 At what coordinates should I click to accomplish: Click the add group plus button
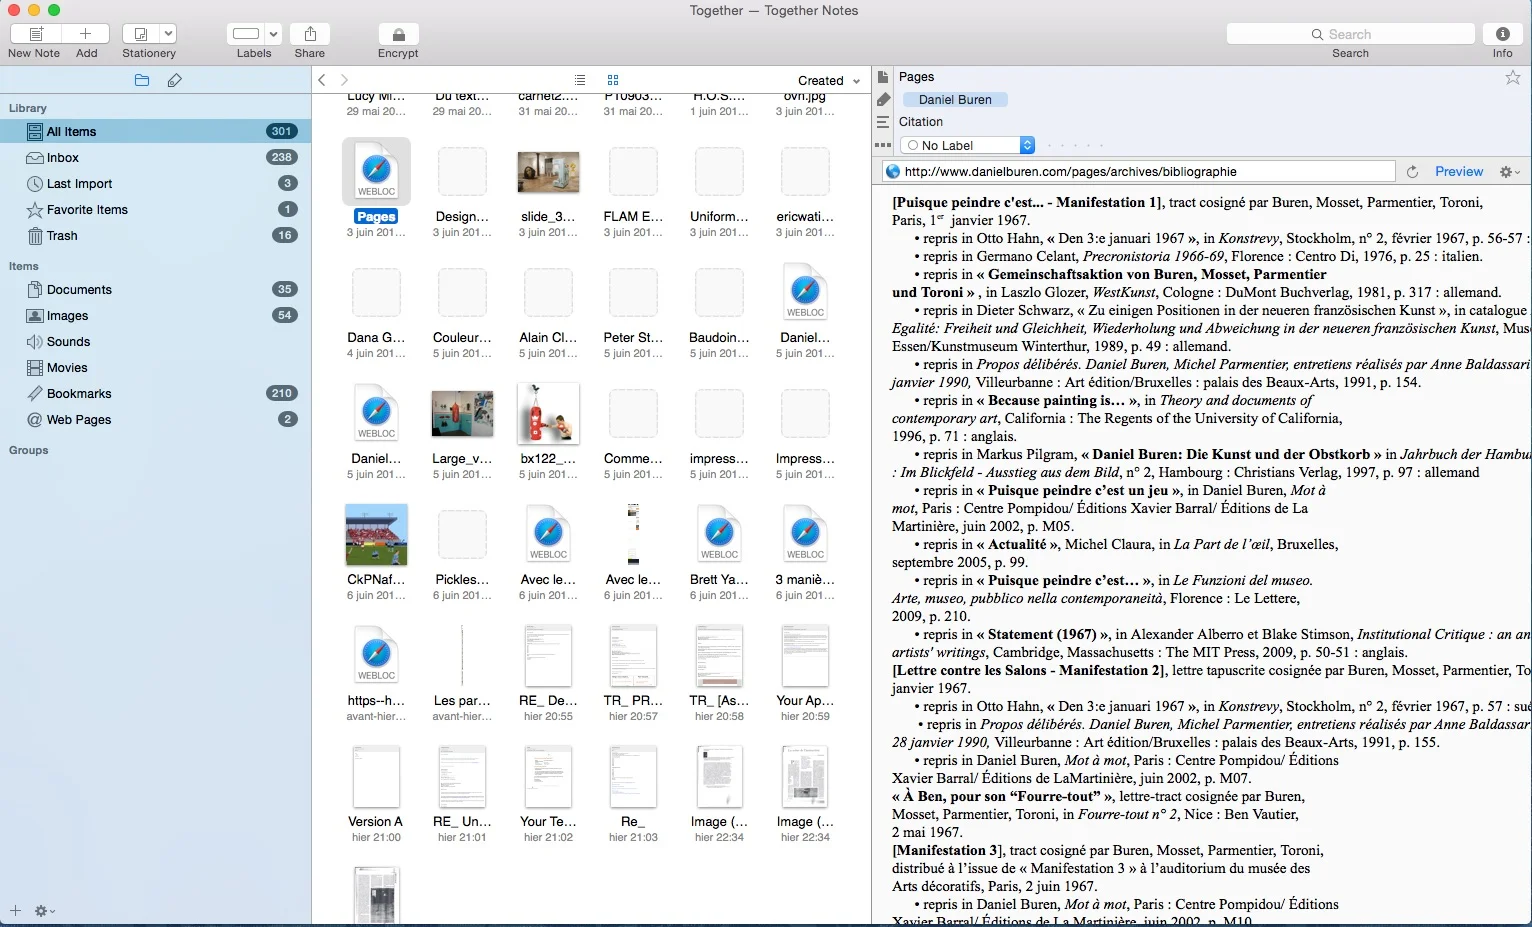[x=15, y=910]
